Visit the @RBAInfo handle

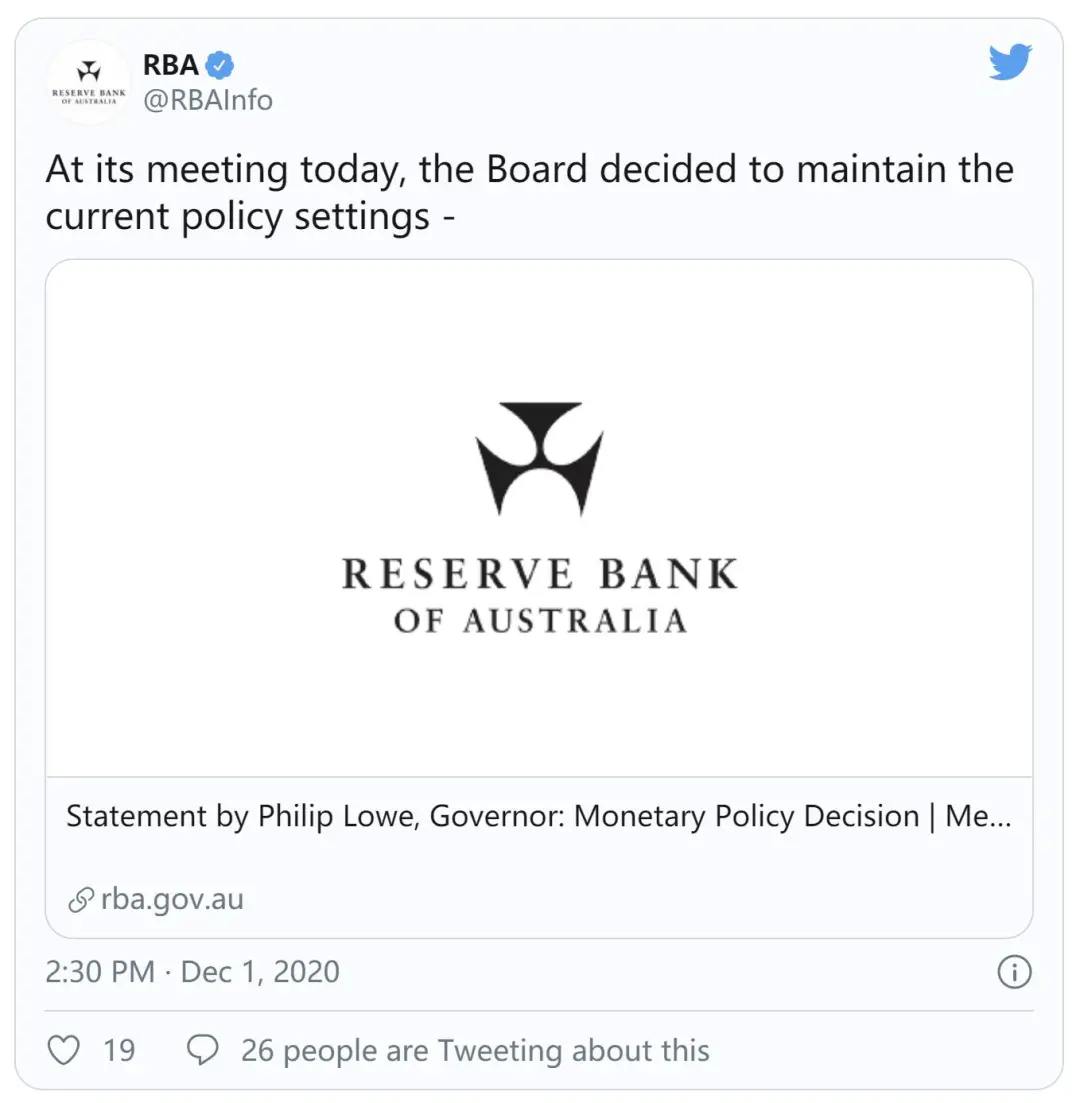(x=208, y=100)
